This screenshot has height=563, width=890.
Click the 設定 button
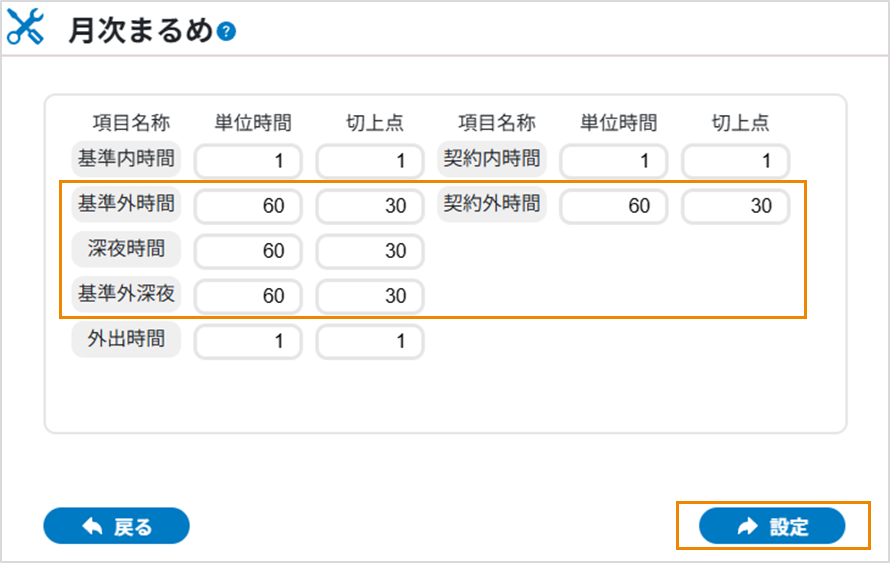772,526
